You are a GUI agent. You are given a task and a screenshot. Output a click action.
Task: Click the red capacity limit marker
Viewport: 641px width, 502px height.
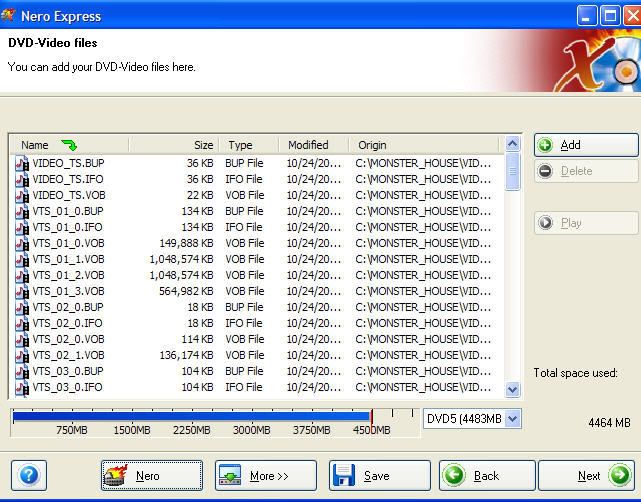(372, 417)
